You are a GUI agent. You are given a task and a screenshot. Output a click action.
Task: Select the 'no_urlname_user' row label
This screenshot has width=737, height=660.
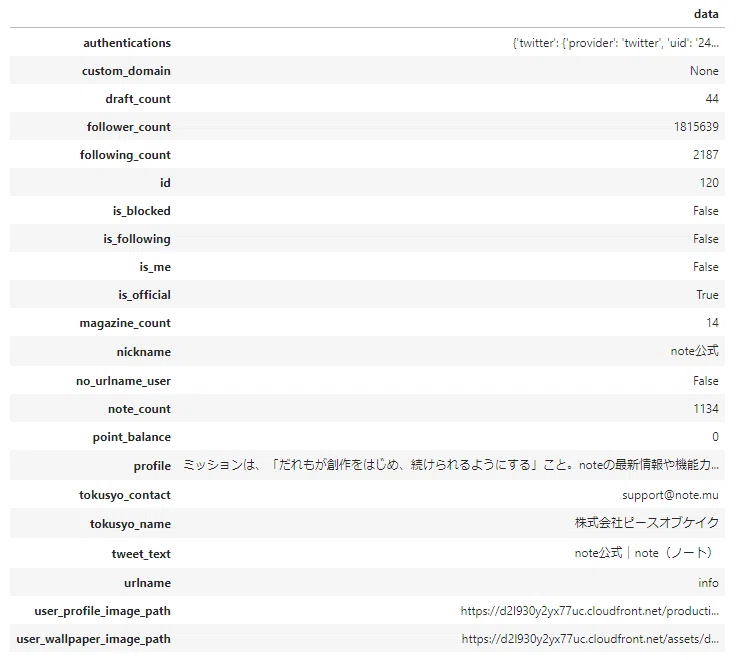point(123,381)
